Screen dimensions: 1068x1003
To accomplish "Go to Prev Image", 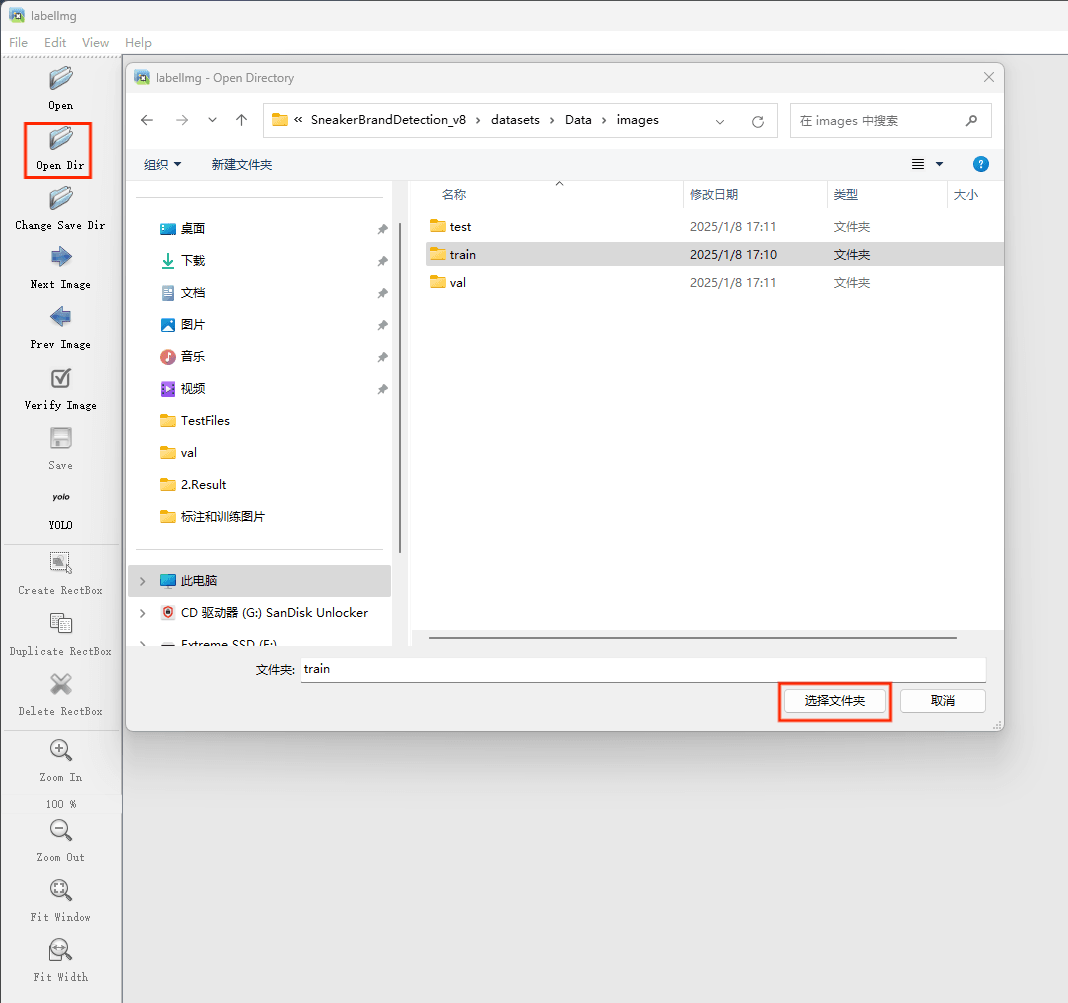I will pos(60,318).
